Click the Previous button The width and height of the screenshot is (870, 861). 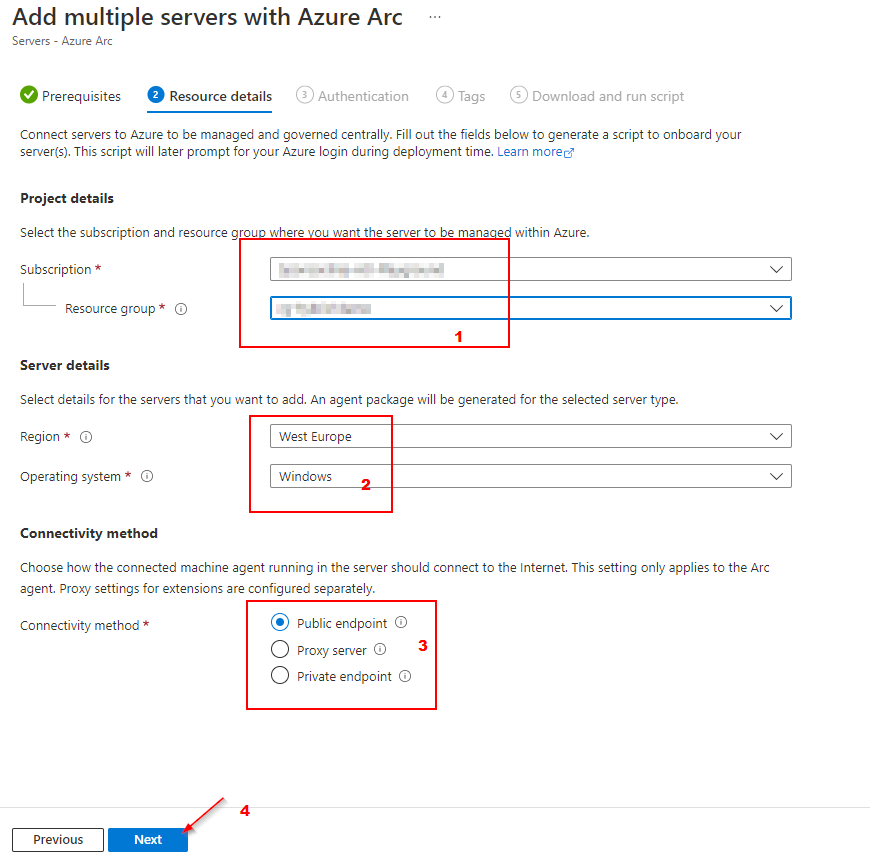pyautogui.click(x=57, y=840)
